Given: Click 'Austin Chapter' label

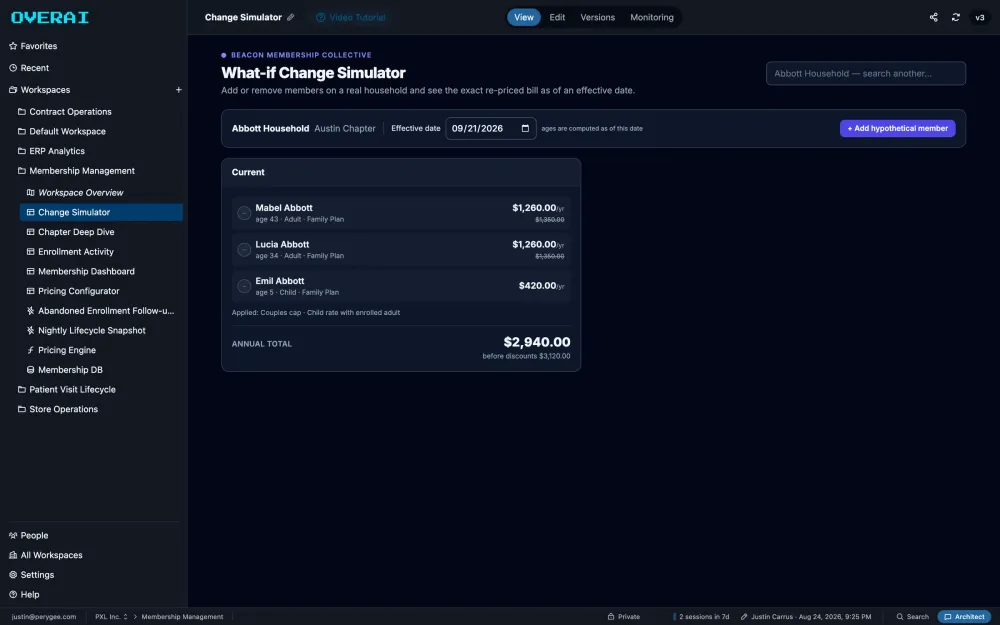Looking at the screenshot, I should pyautogui.click(x=345, y=128).
